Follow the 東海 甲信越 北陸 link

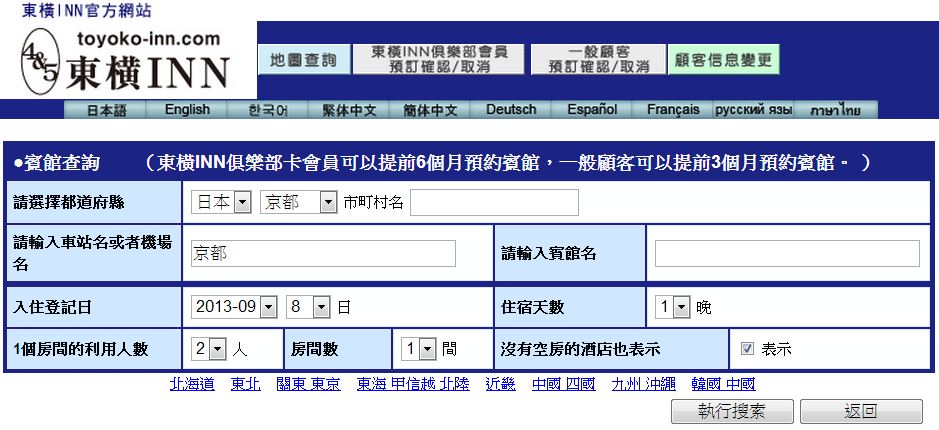(413, 384)
